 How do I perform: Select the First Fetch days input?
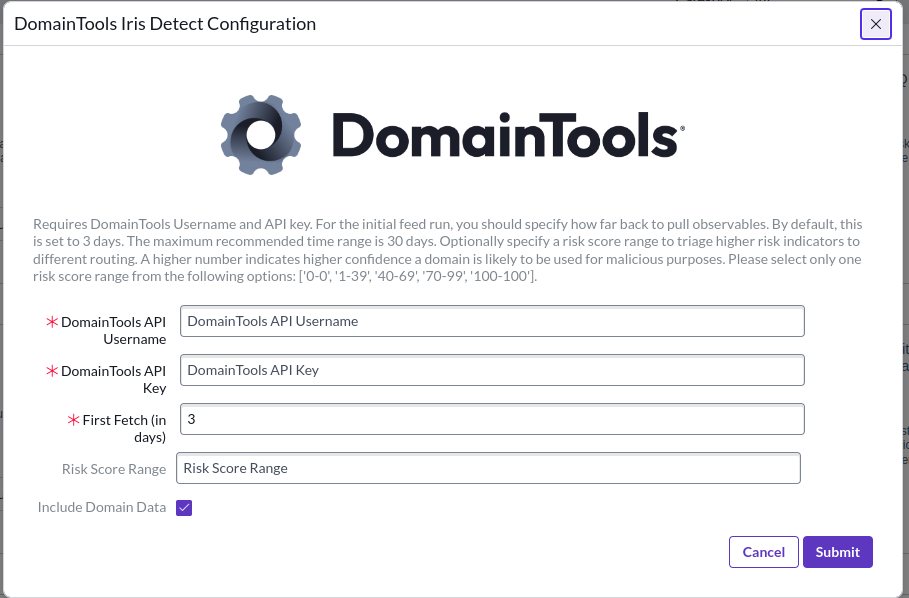point(492,419)
